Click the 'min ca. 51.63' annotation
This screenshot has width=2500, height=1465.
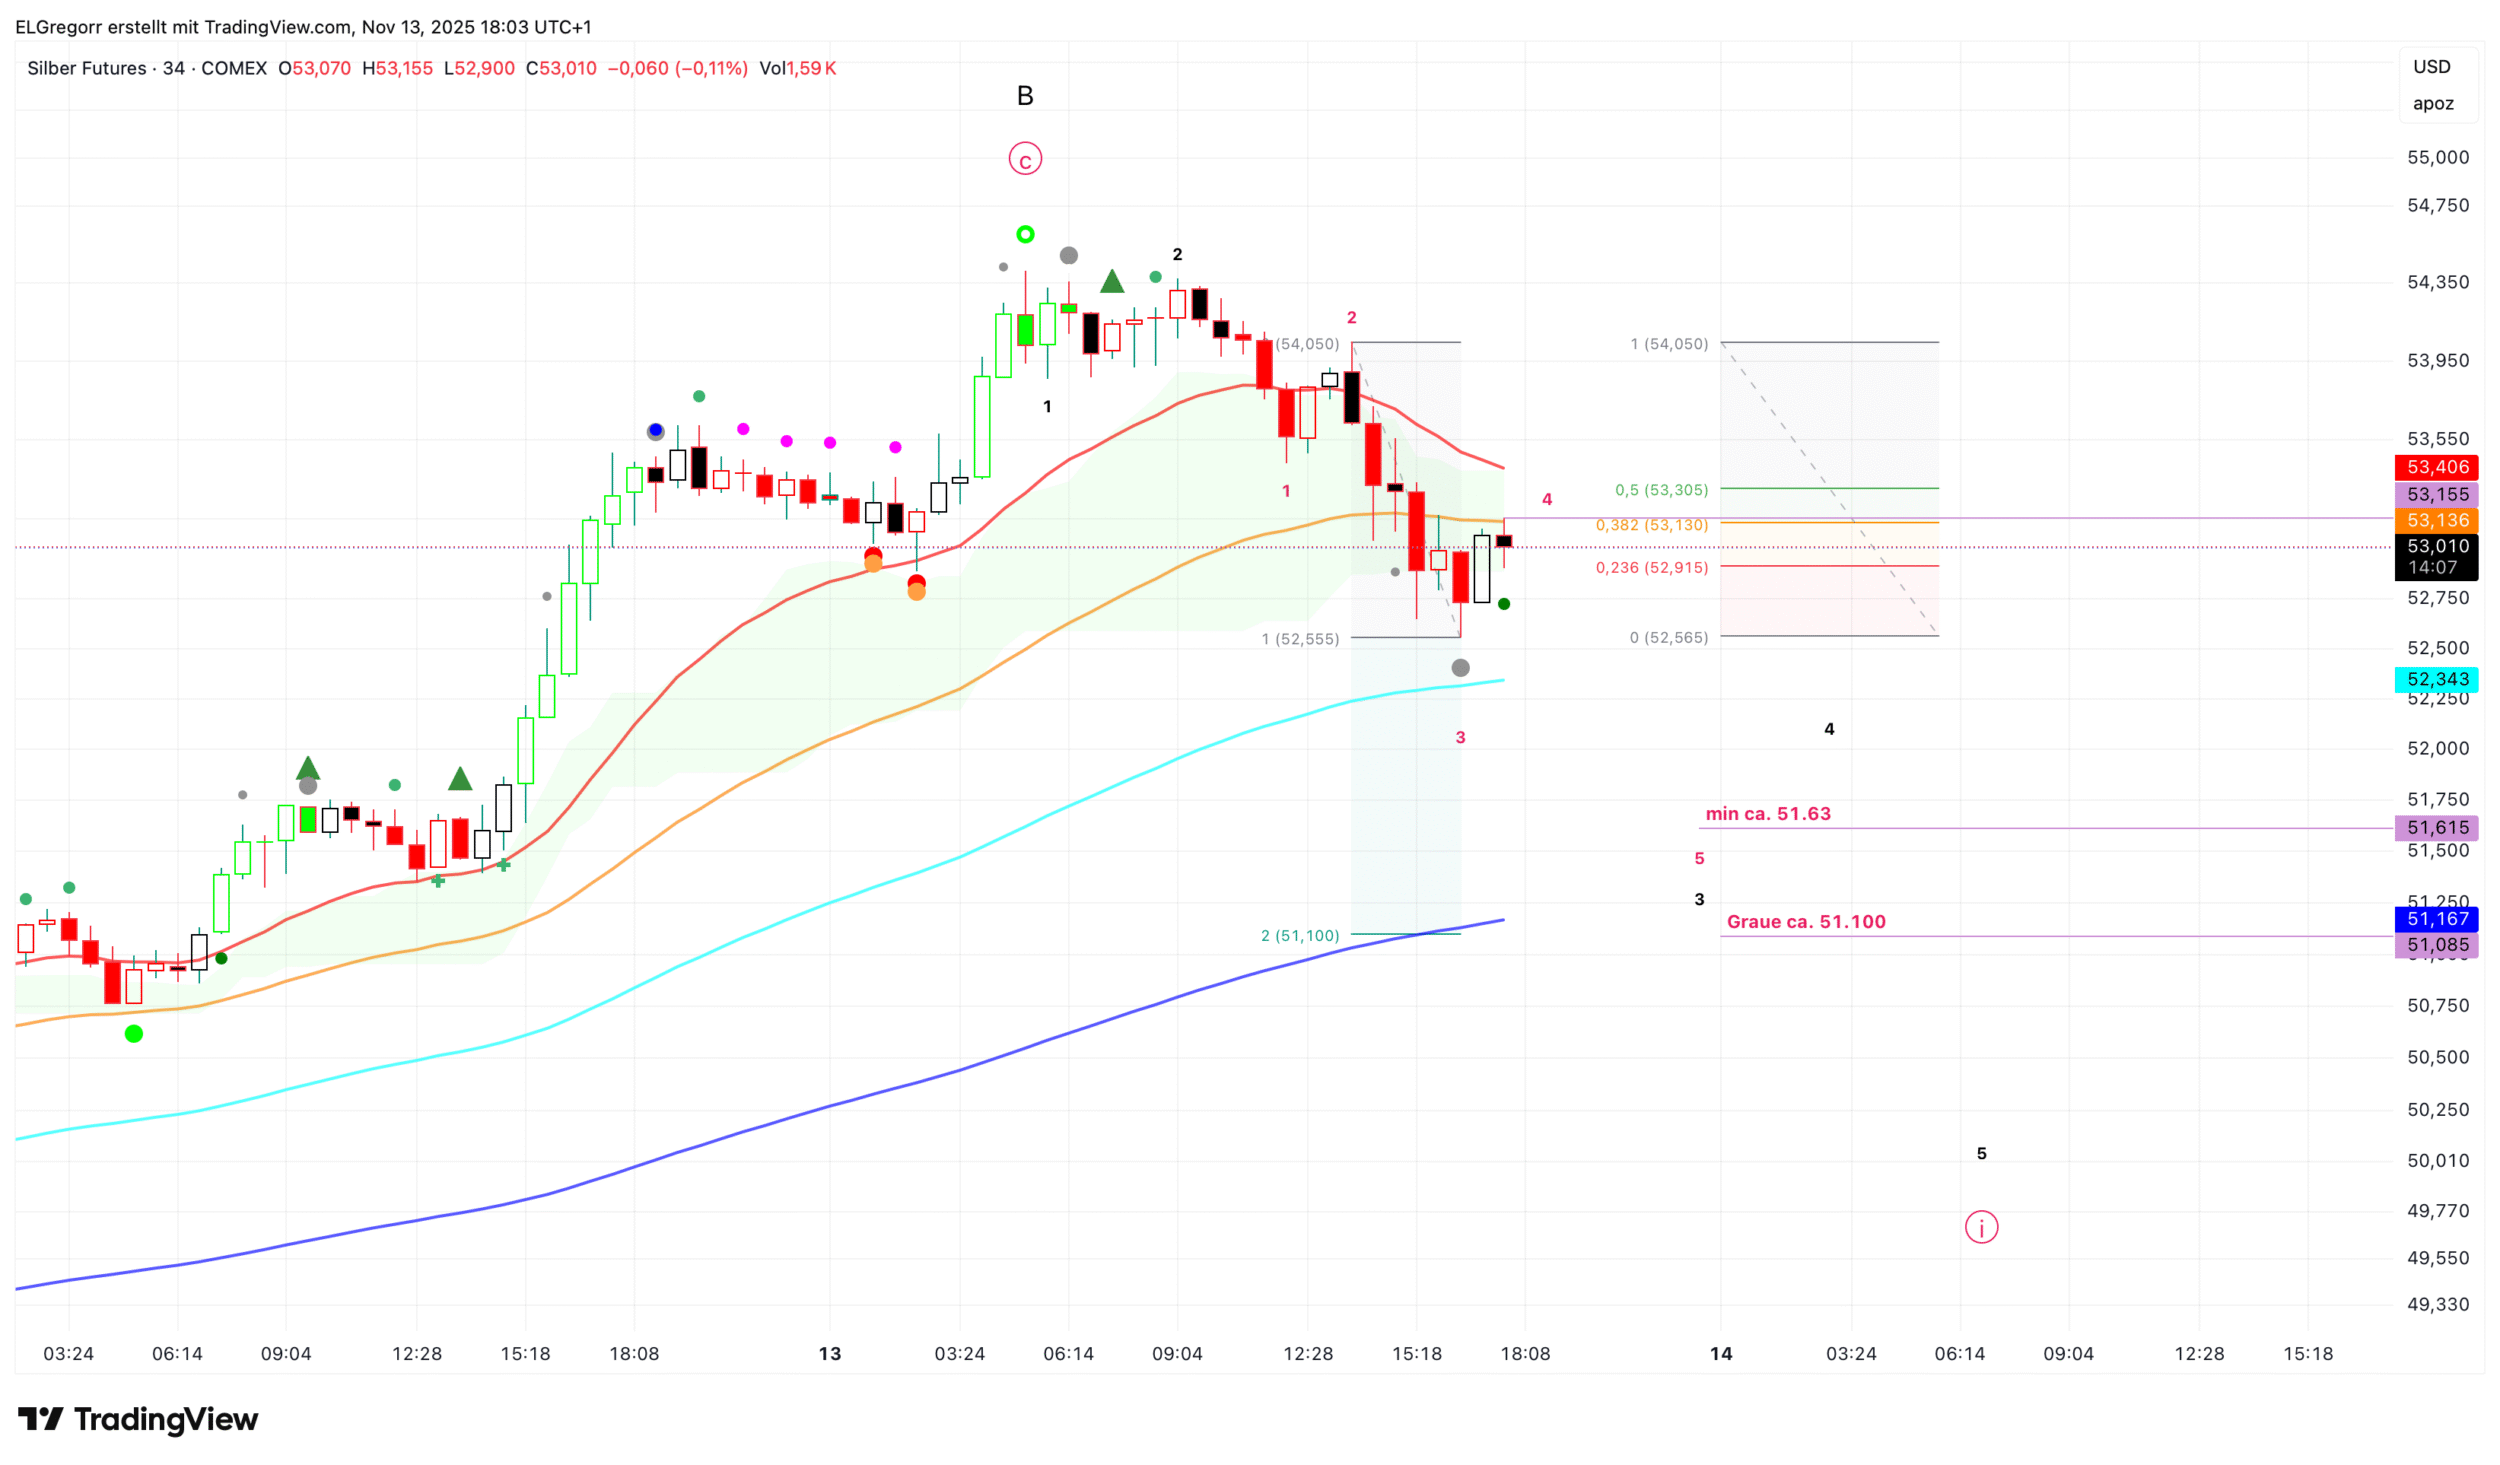[x=1768, y=814]
